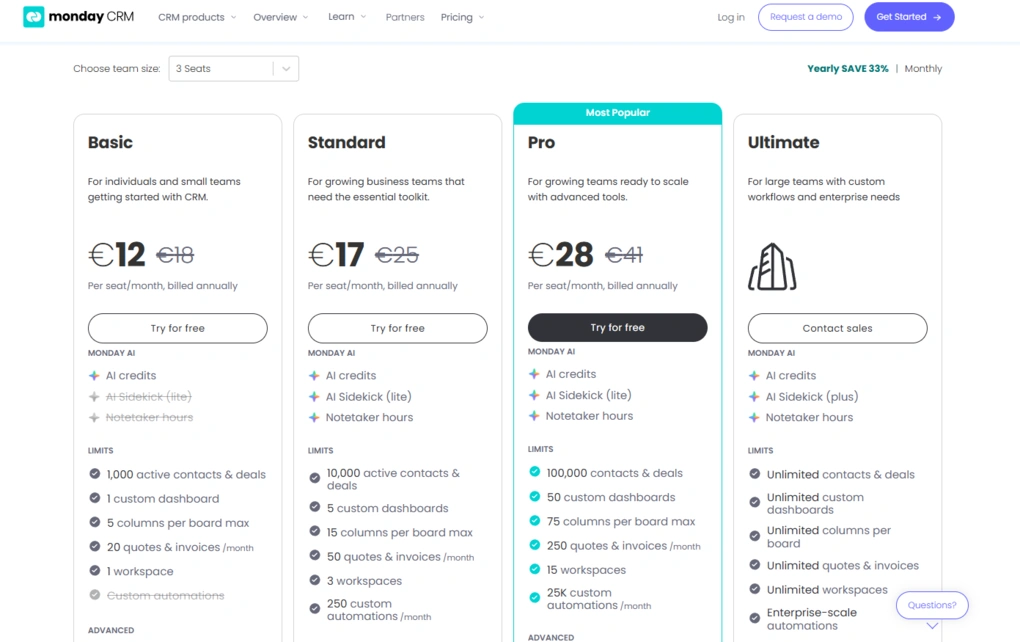The height and width of the screenshot is (642, 1020).
Task: Click the 75 columns per board max text
Action: (x=621, y=521)
